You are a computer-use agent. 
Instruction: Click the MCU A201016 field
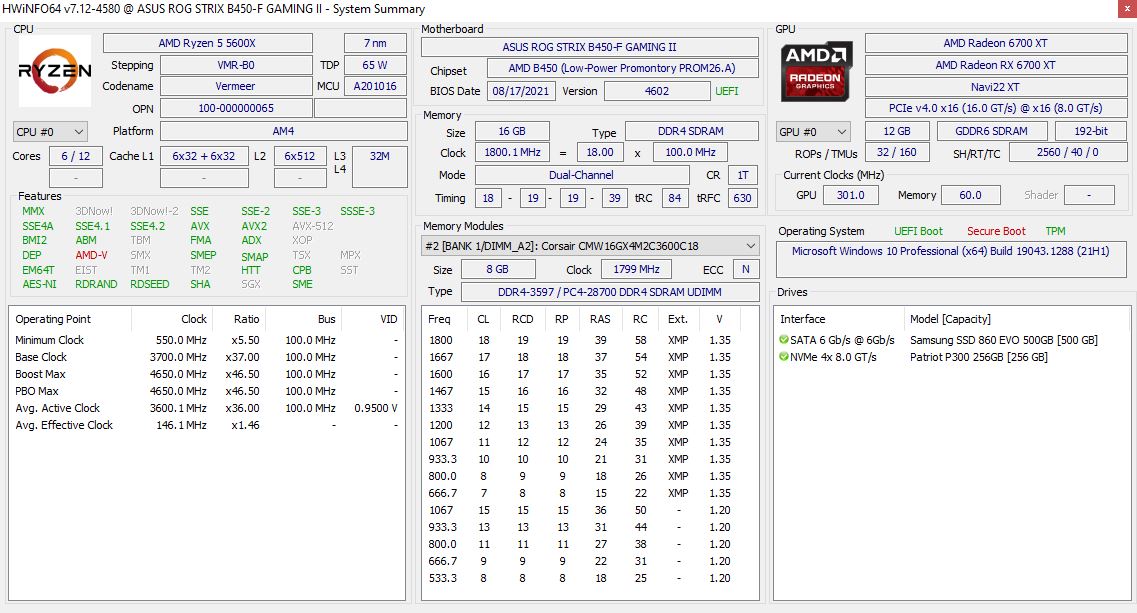tap(375, 86)
